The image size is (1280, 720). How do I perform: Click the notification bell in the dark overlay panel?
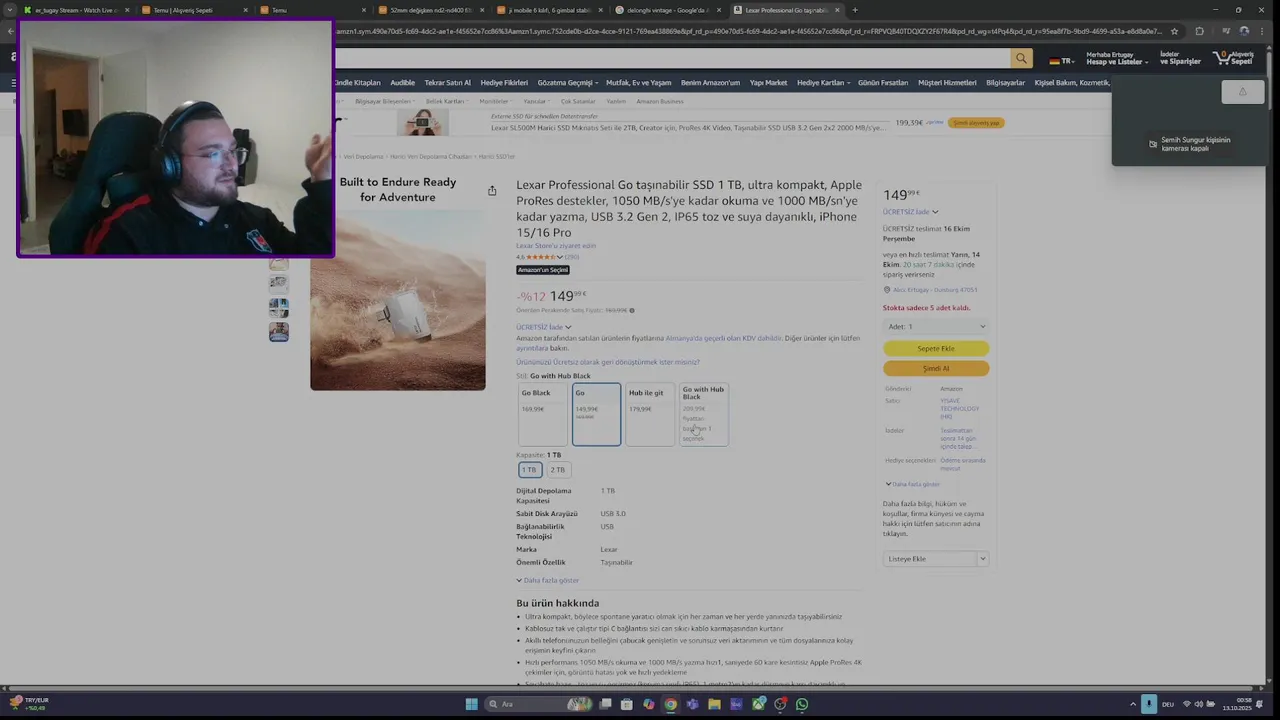(1243, 92)
